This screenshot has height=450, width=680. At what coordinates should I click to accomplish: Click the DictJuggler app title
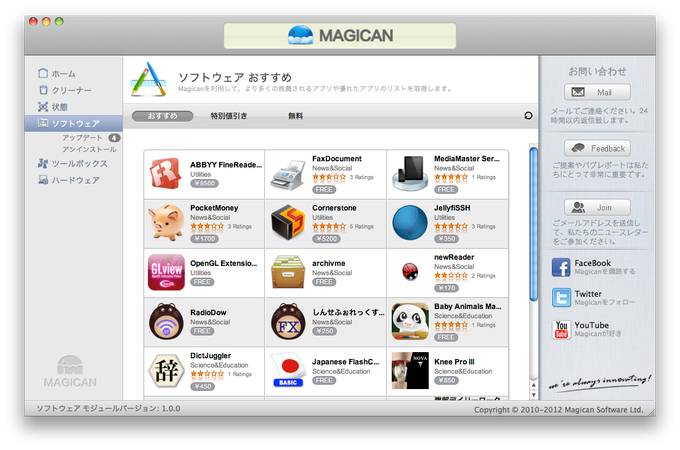click(211, 355)
